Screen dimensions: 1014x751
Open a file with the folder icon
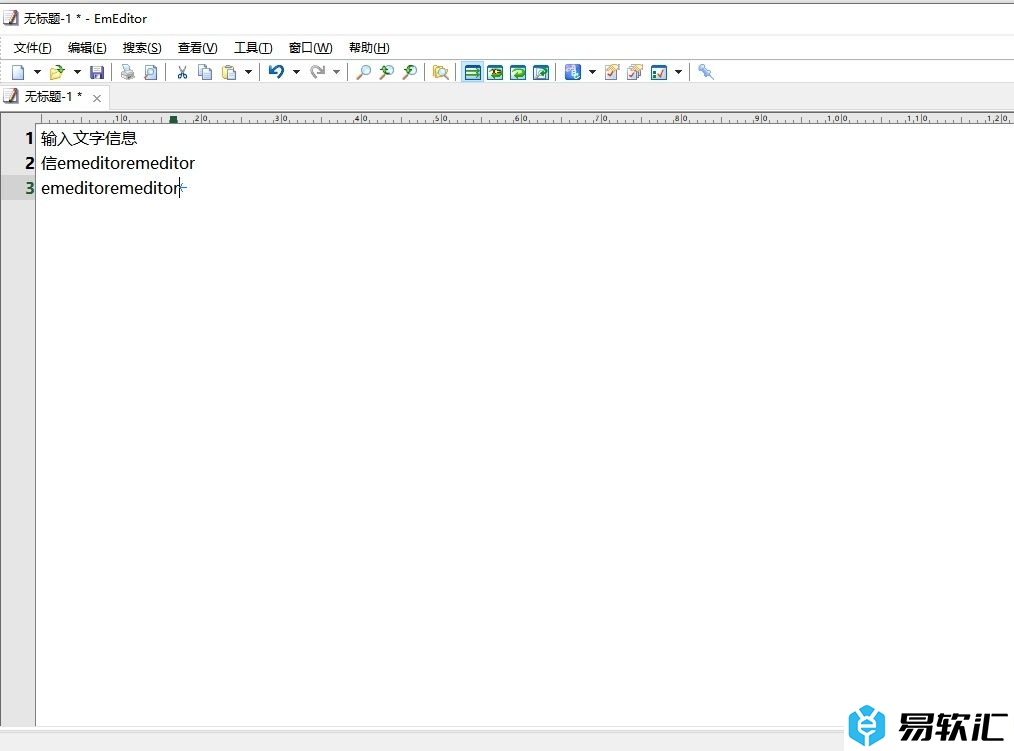click(58, 72)
